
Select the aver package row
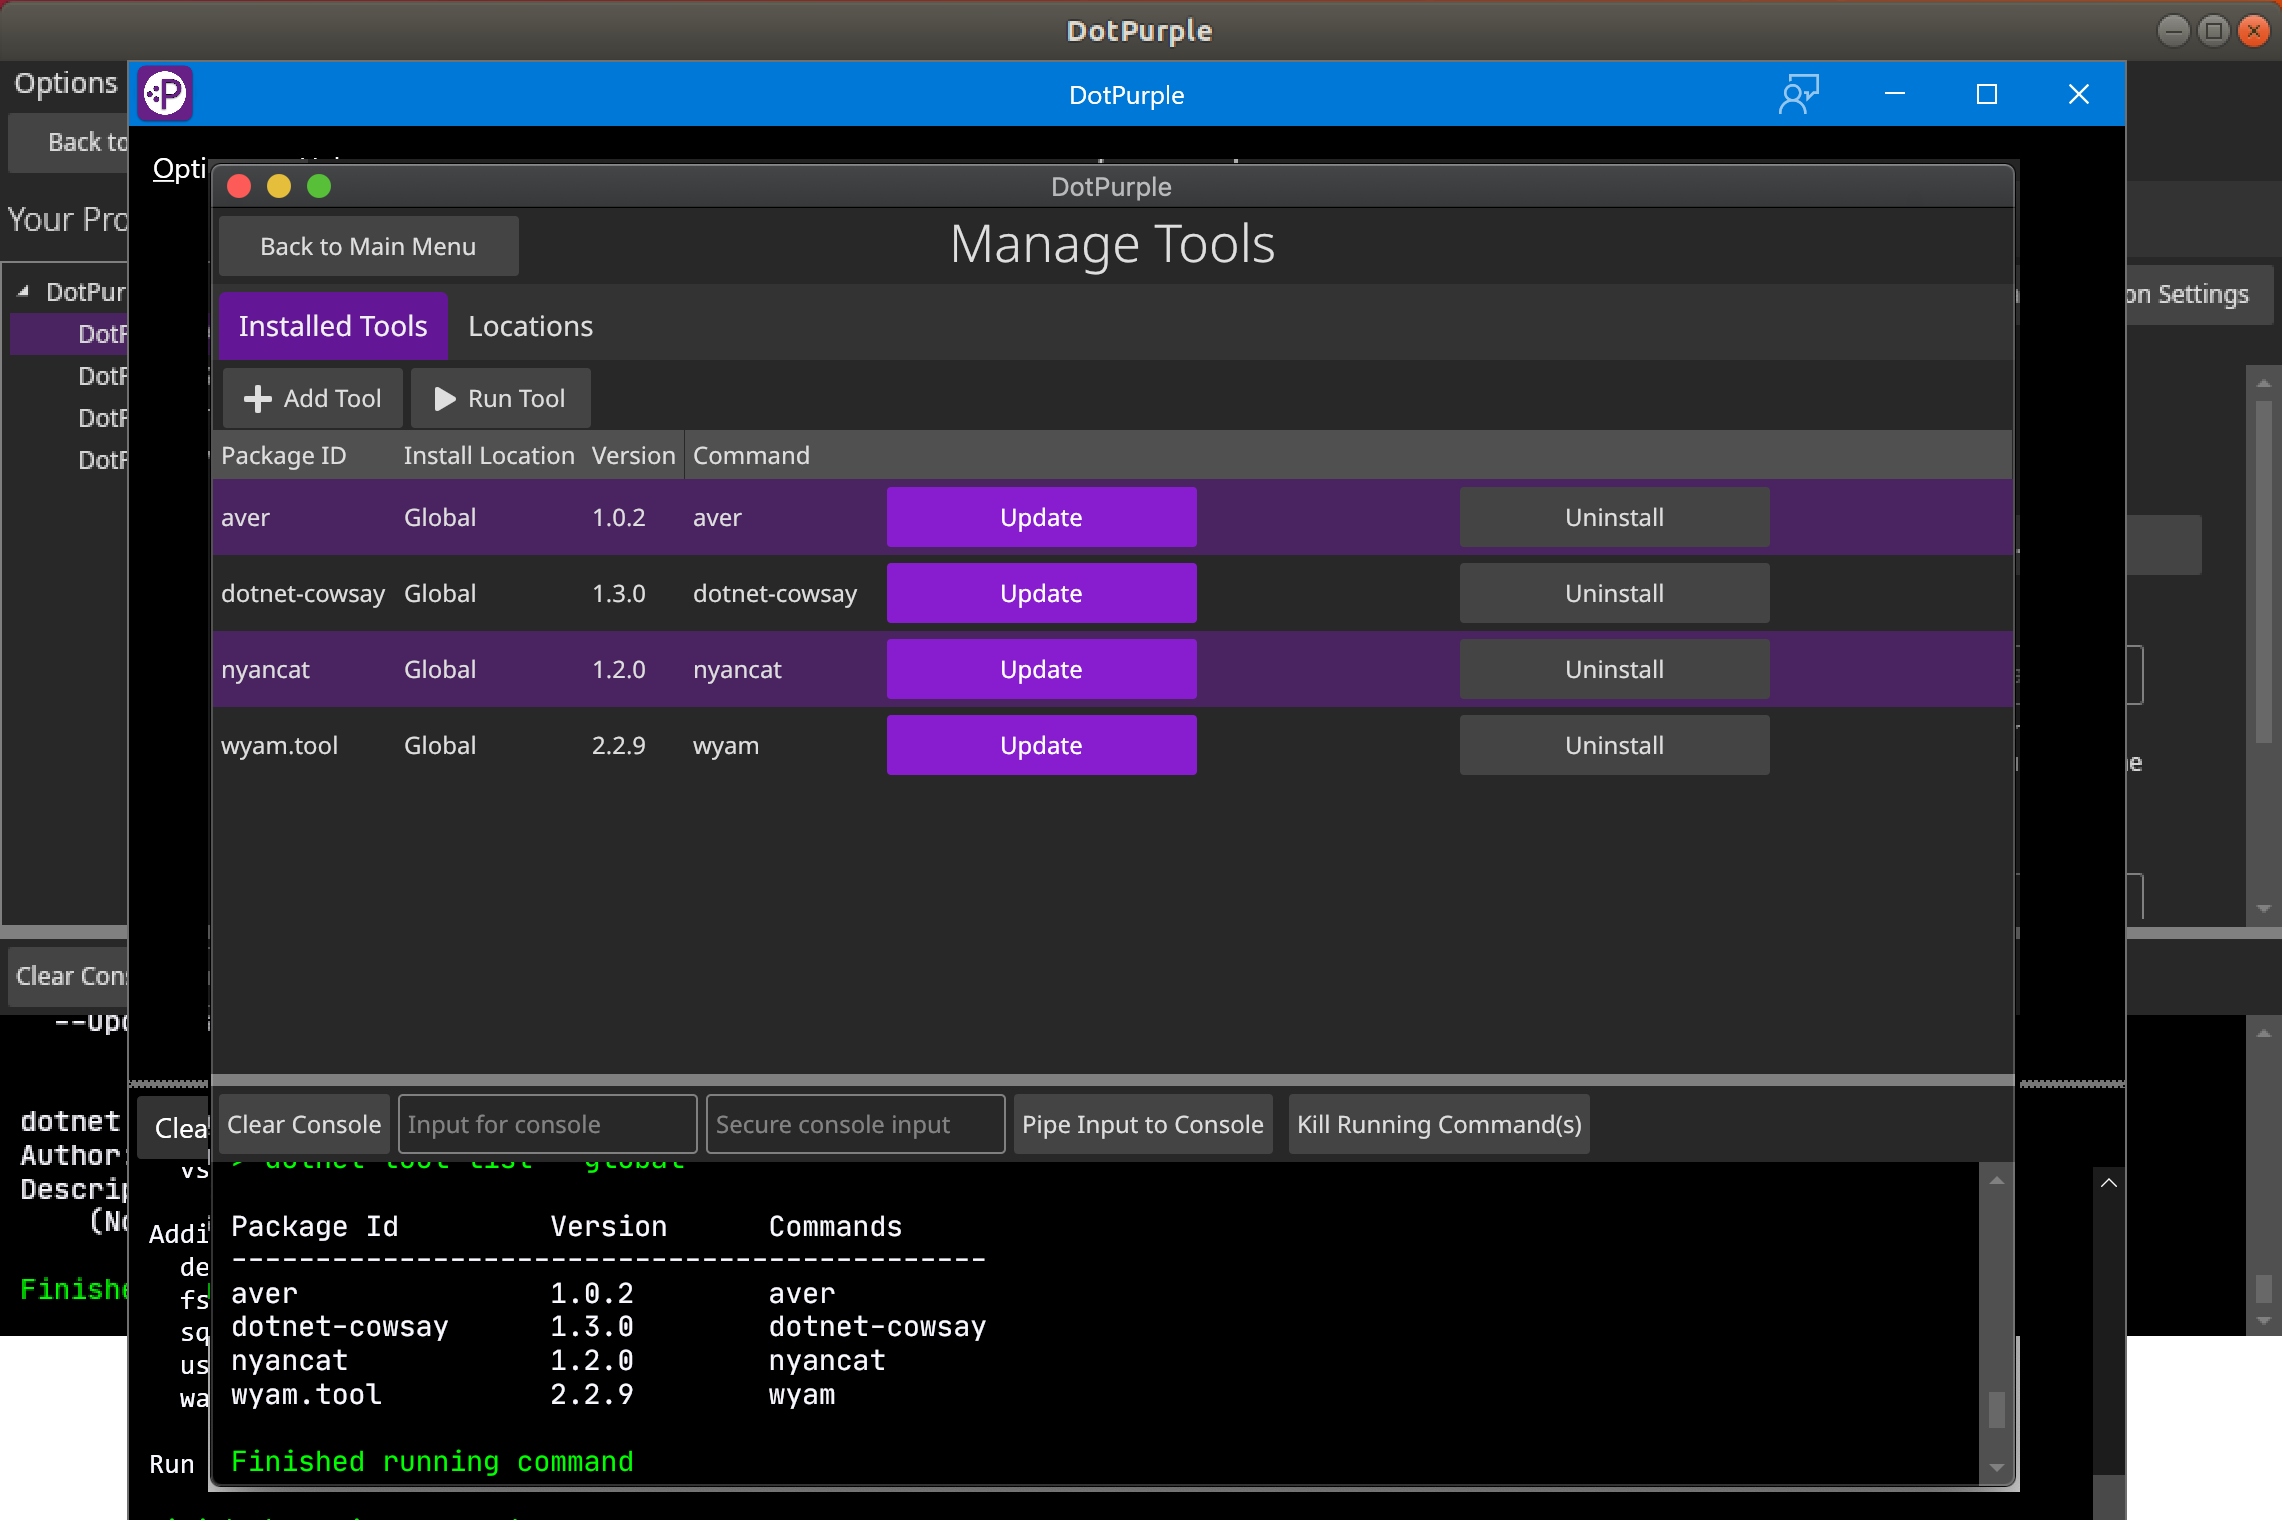pyautogui.click(x=1112, y=517)
